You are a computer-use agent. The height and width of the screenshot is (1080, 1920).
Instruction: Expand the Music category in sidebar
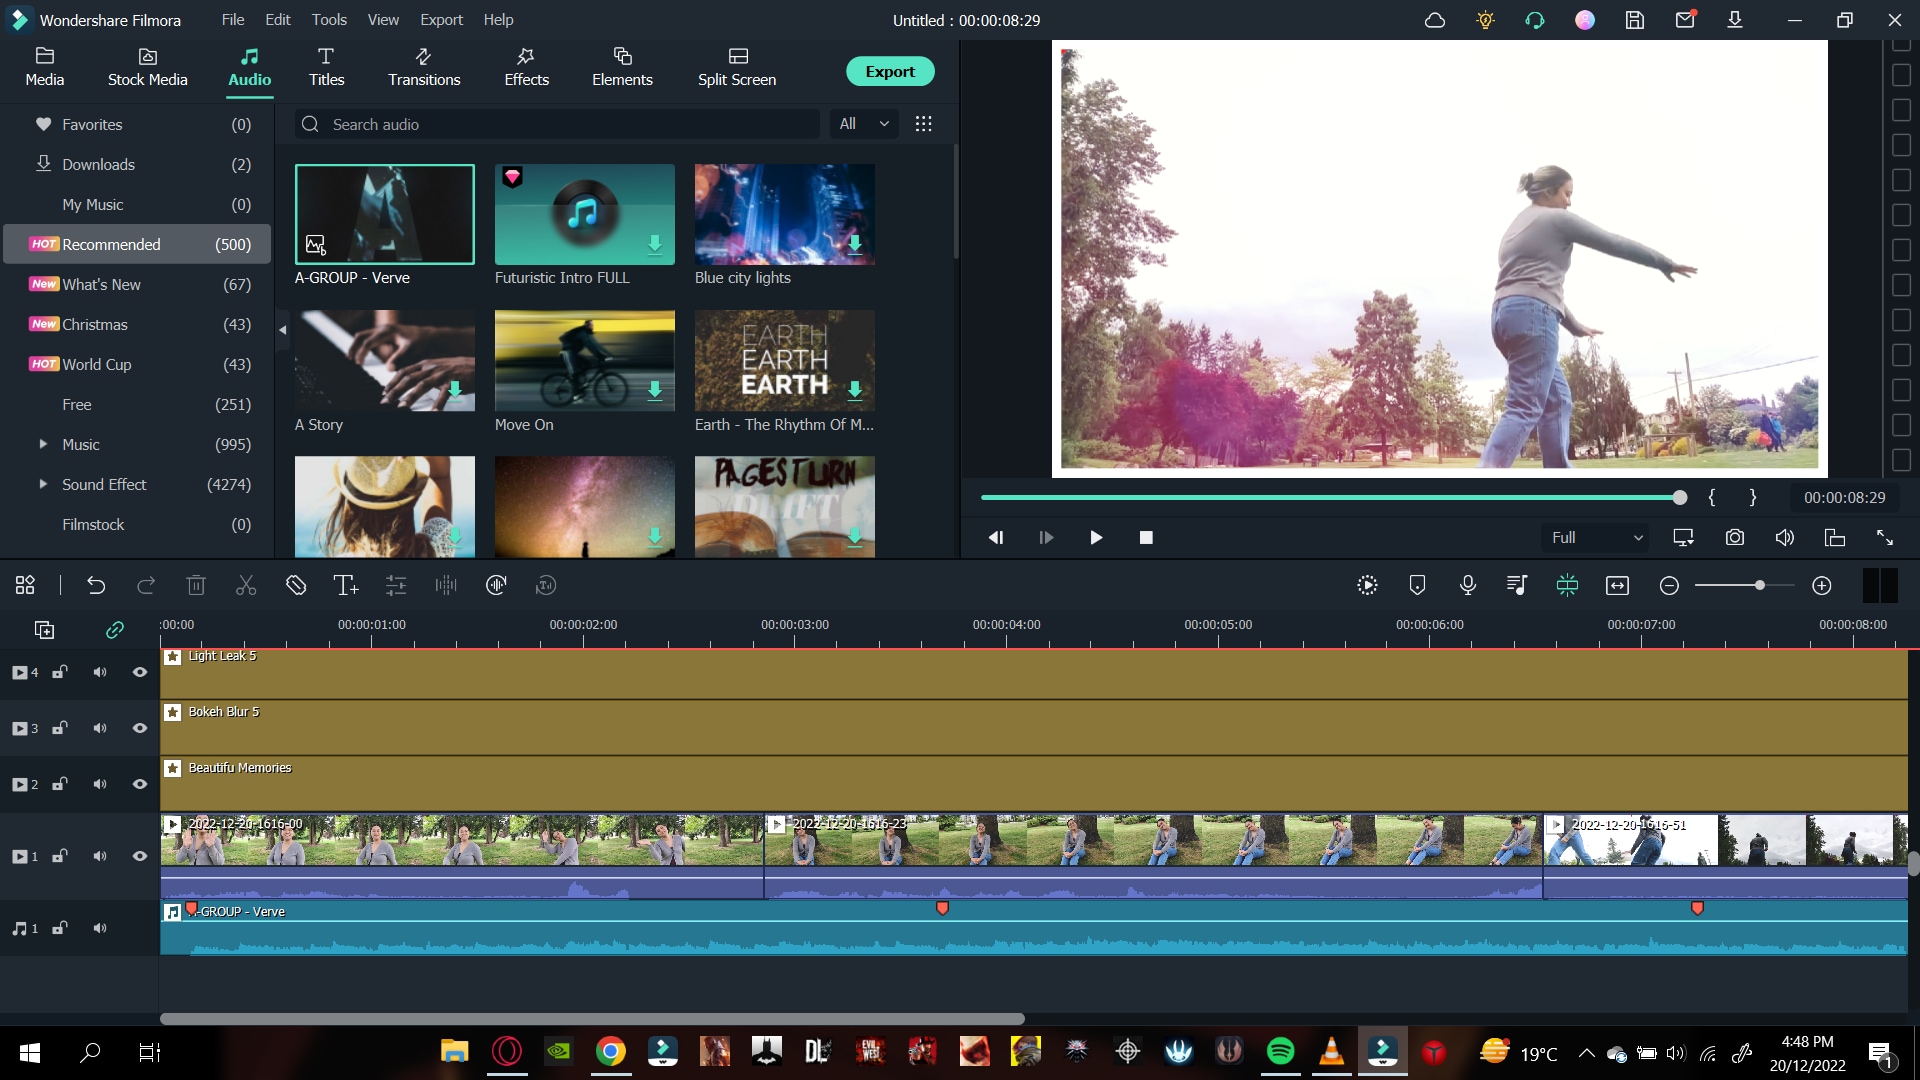point(42,444)
